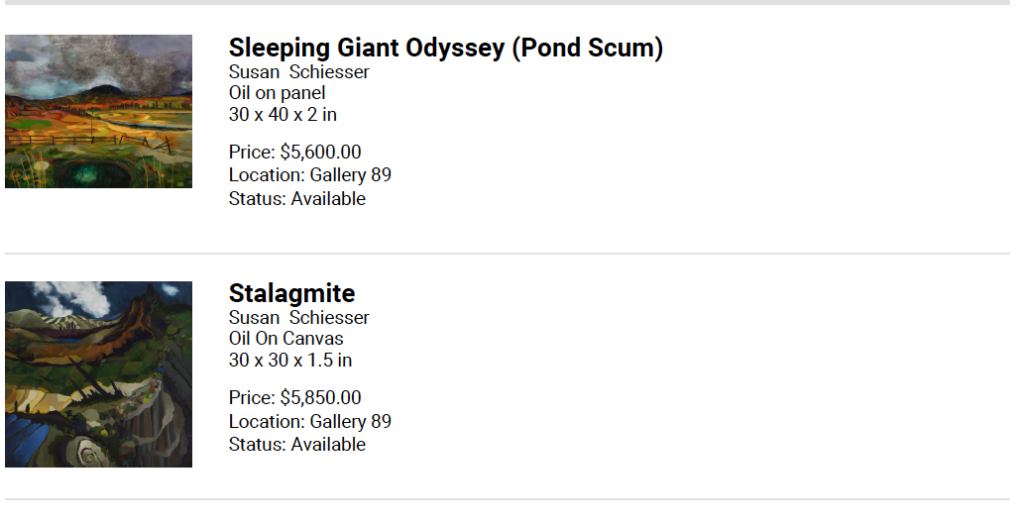The width and height of the screenshot is (1024, 524).
Task: Open Sleeping Giant Odyssey painting thumbnail
Action: coord(99,112)
